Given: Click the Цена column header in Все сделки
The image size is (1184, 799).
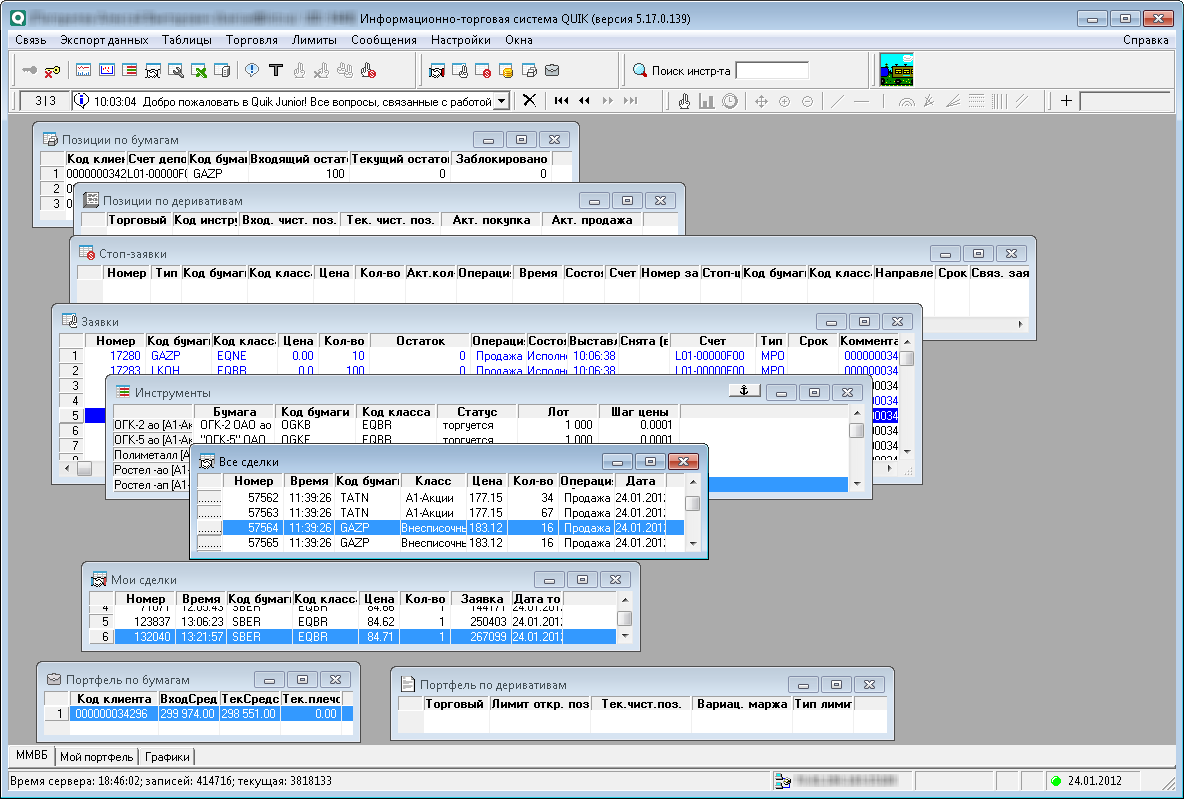Looking at the screenshot, I should tap(487, 480).
